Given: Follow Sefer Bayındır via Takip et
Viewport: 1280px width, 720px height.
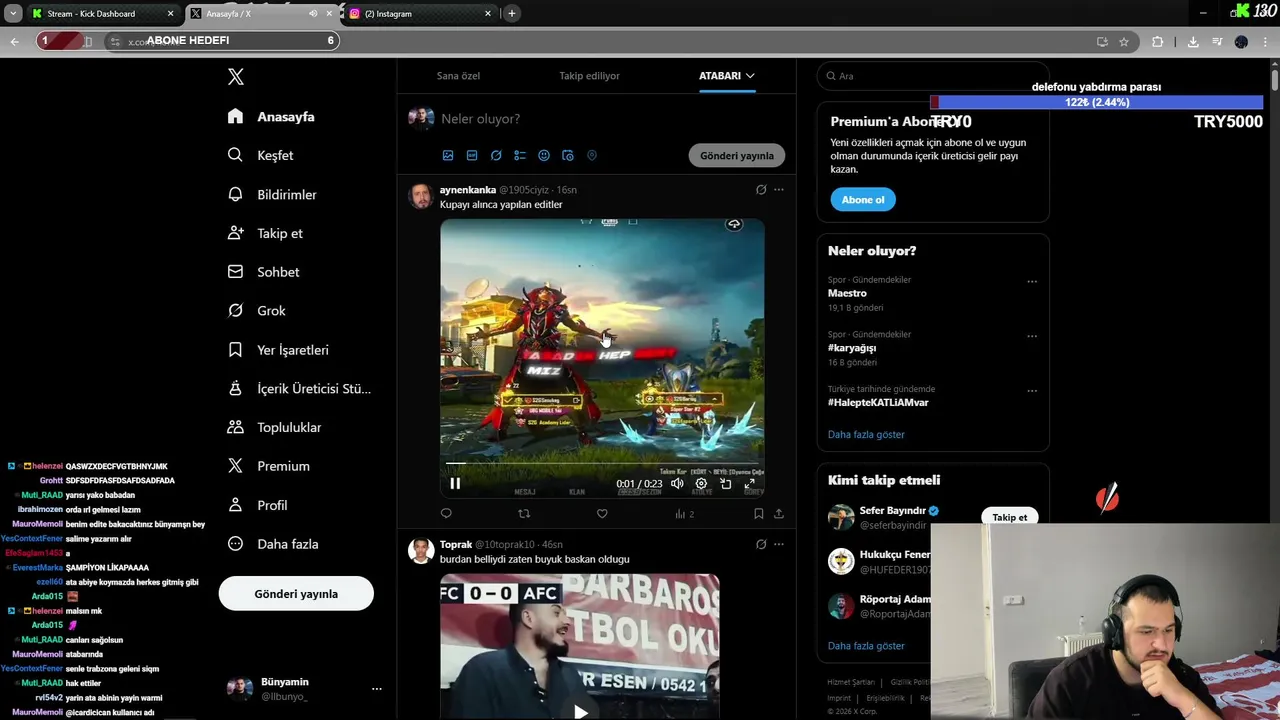Looking at the screenshot, I should [1010, 517].
